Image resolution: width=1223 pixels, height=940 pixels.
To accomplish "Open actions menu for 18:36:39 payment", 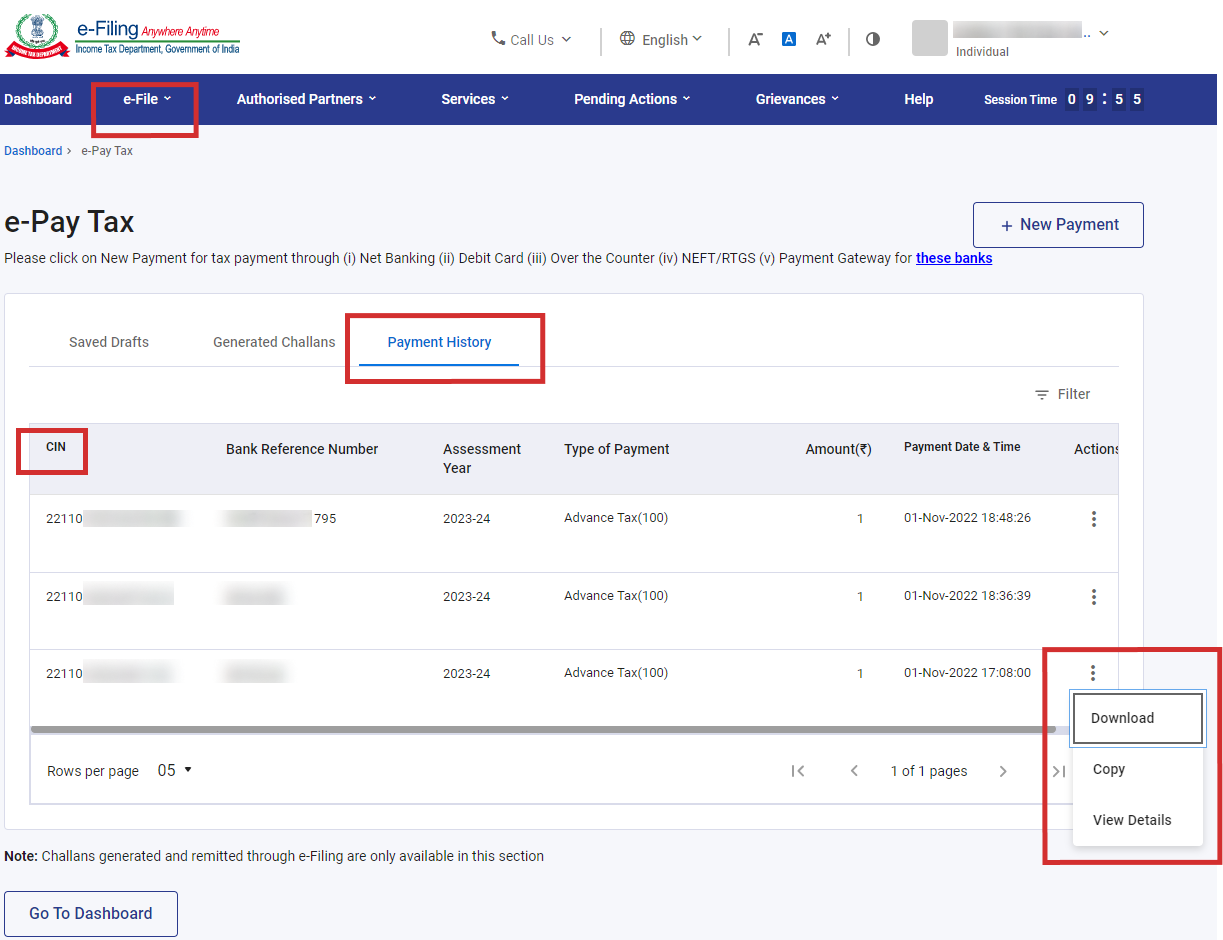I will 1094,597.
